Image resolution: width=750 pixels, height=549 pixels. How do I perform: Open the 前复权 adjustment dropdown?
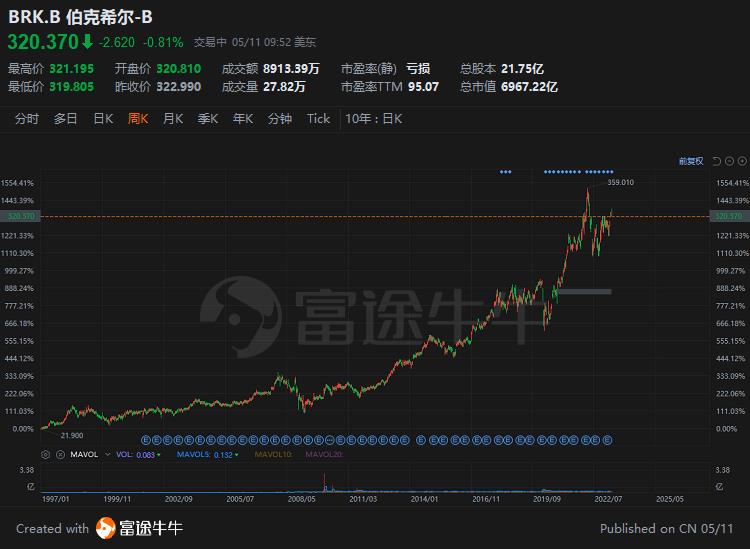point(691,161)
